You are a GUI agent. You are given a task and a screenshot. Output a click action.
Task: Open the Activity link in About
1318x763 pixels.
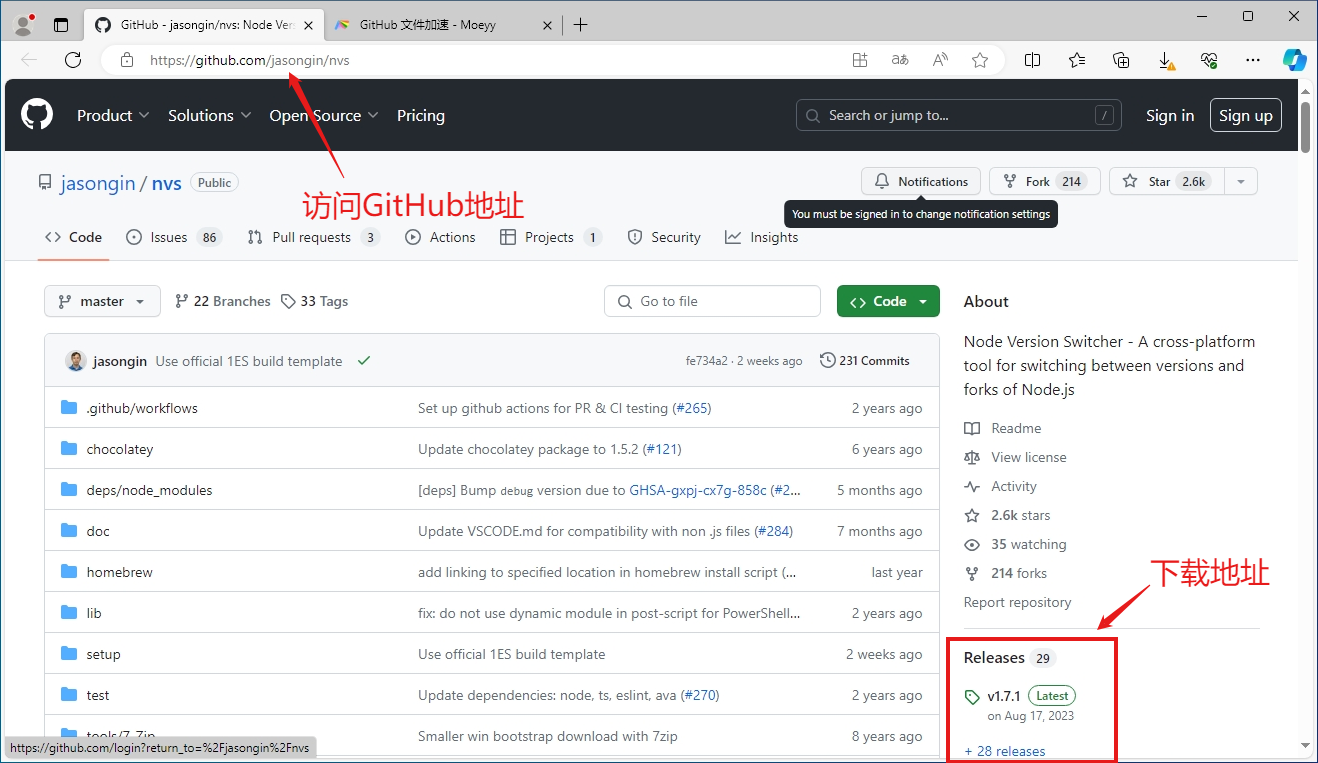[1000, 486]
